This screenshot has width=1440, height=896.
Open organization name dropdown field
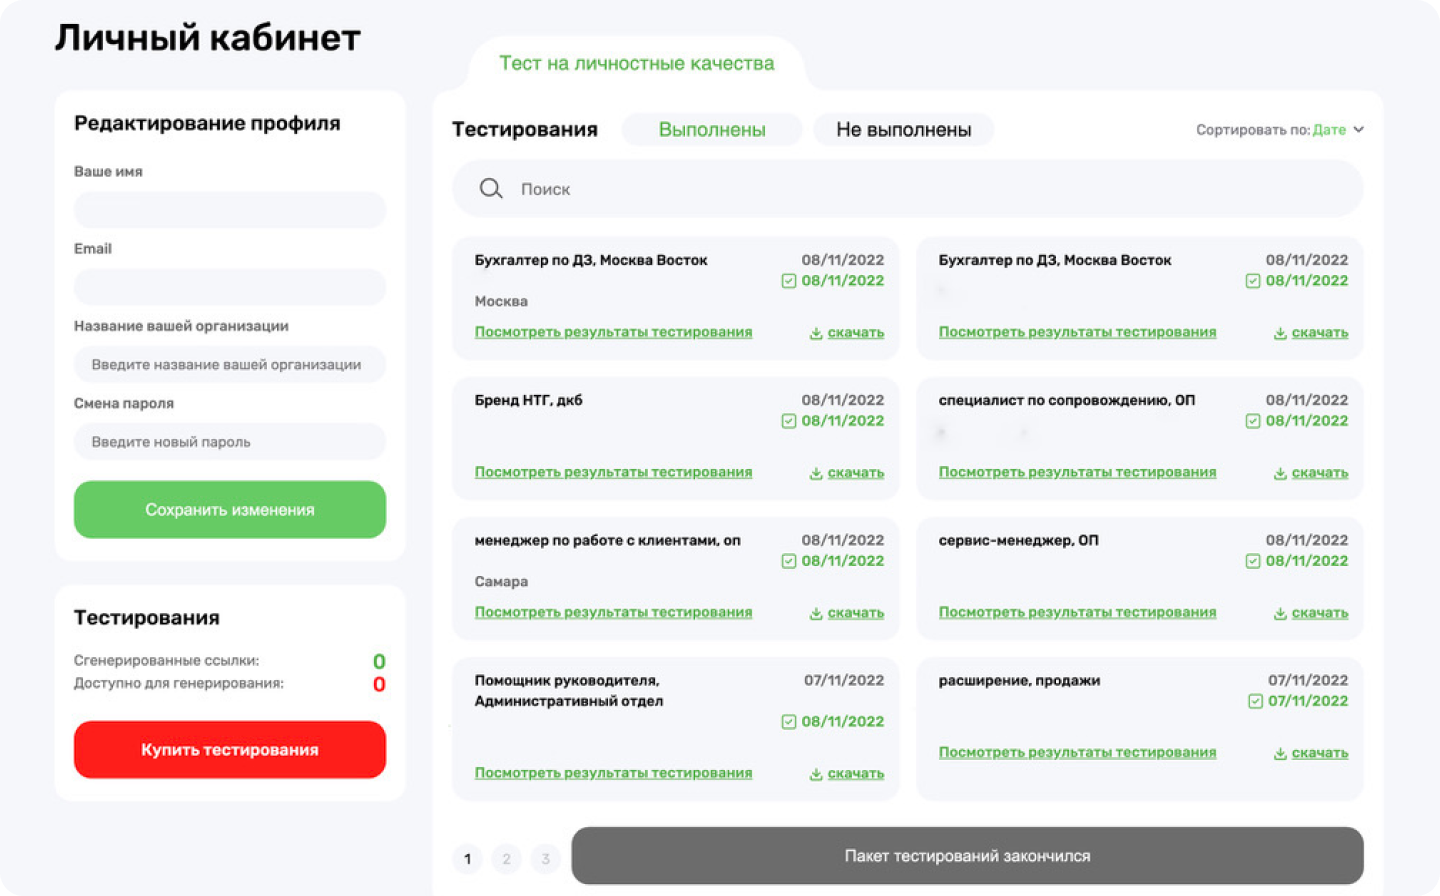point(229,364)
